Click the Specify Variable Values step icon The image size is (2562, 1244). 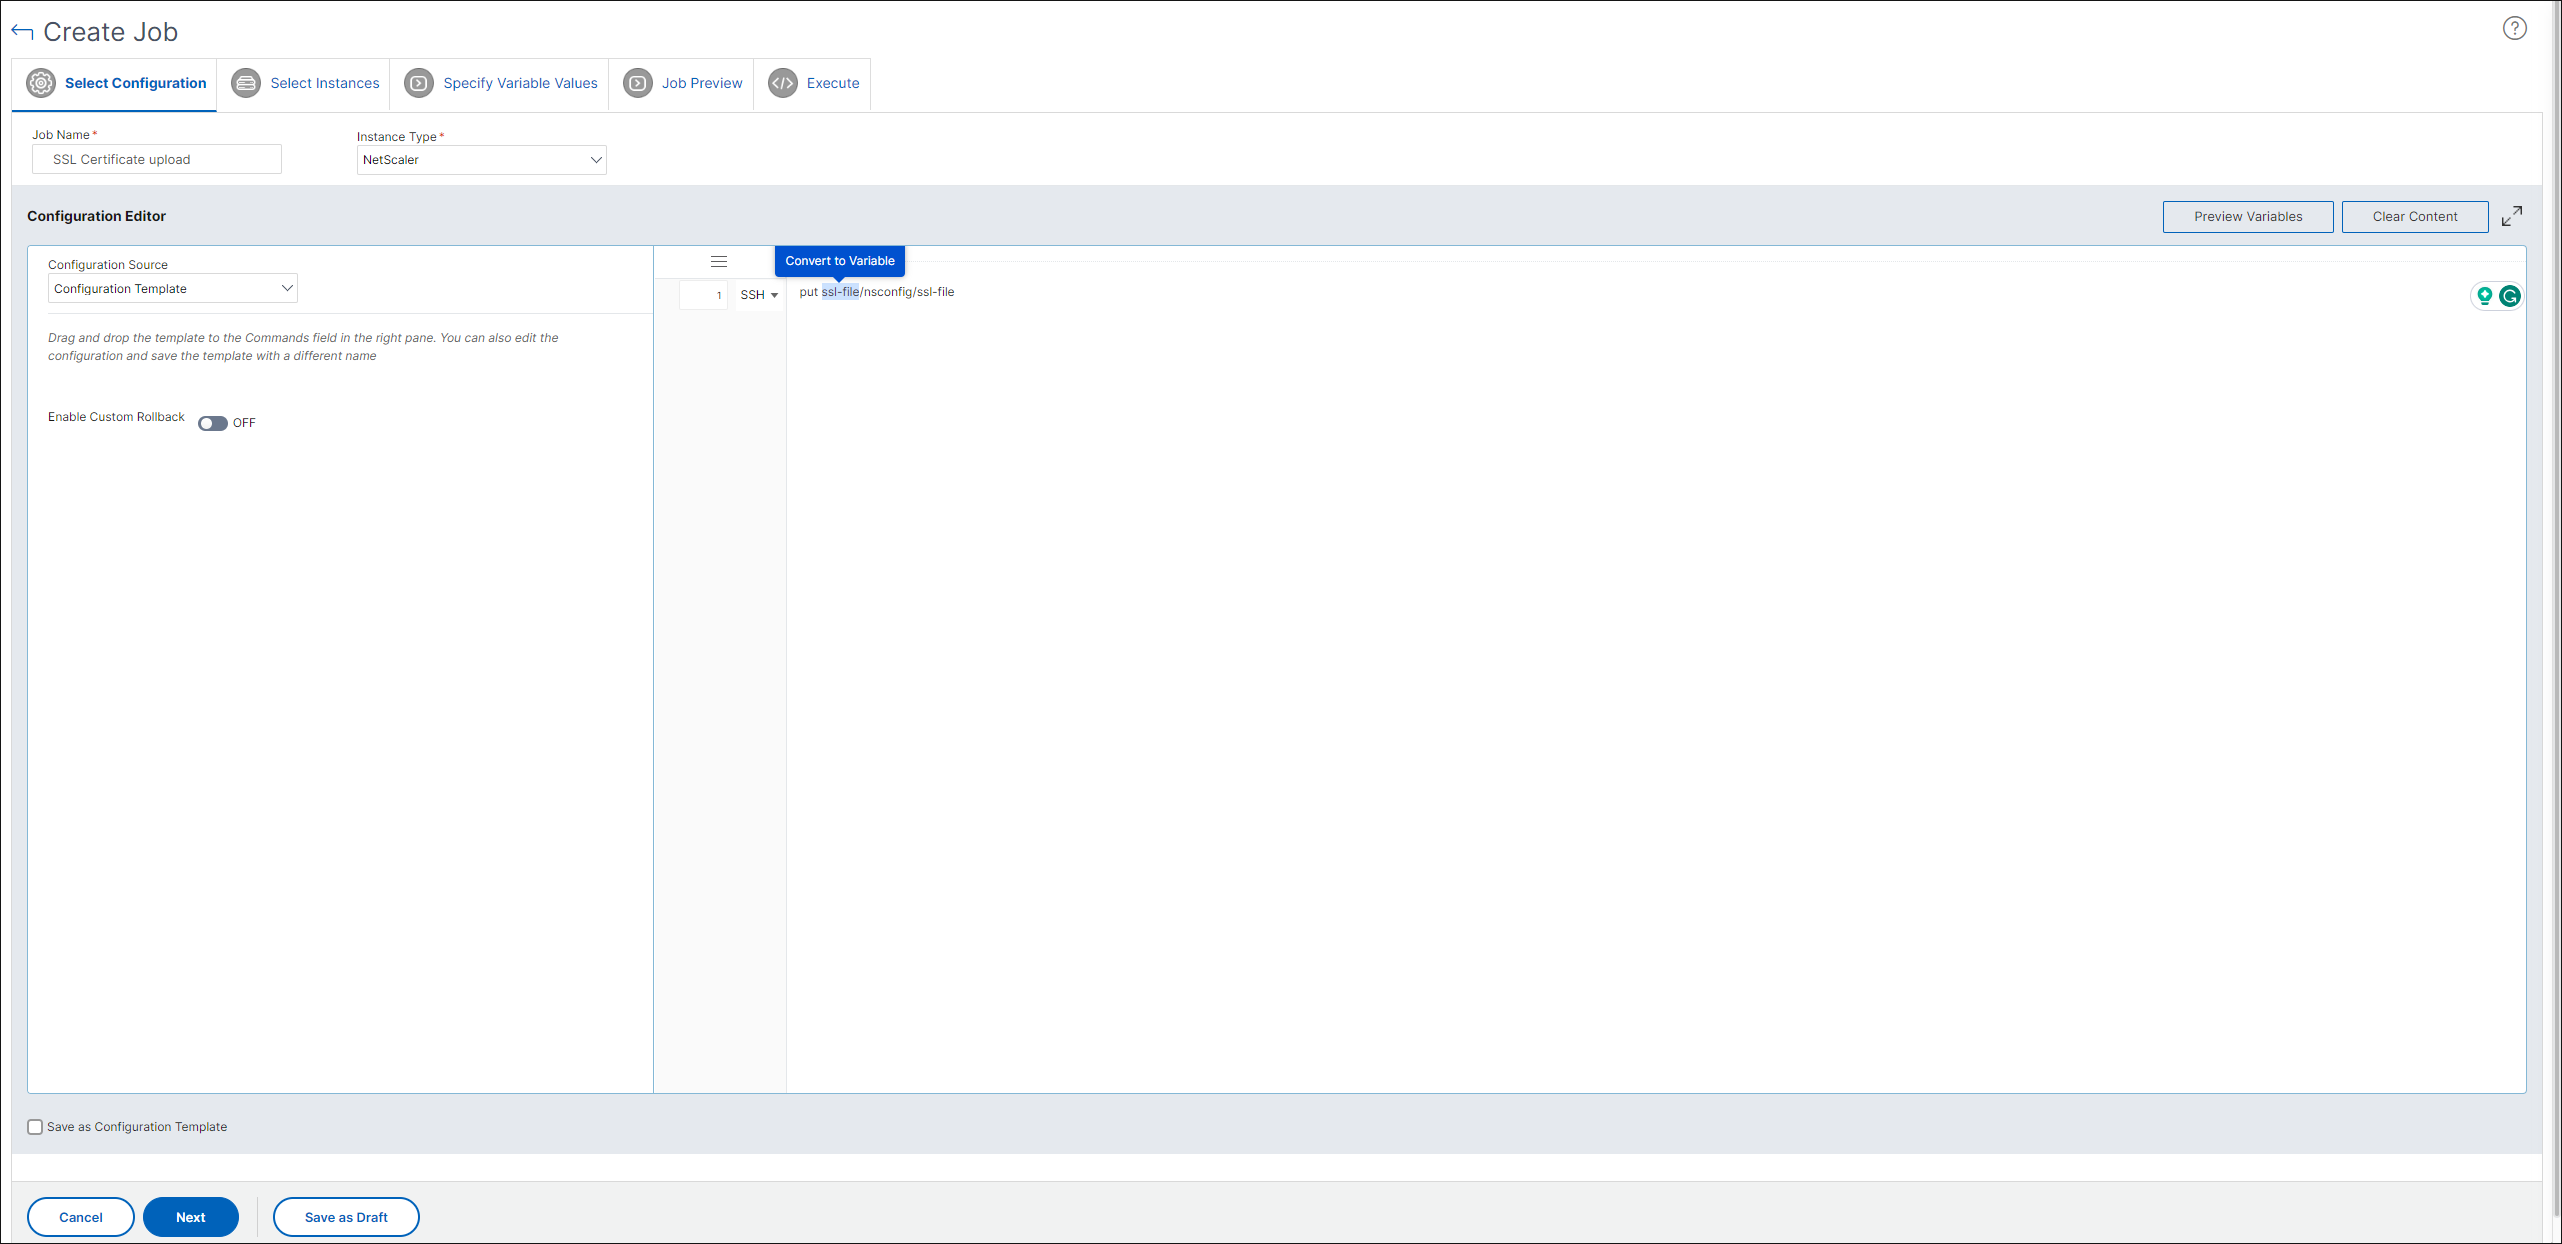pyautogui.click(x=419, y=83)
